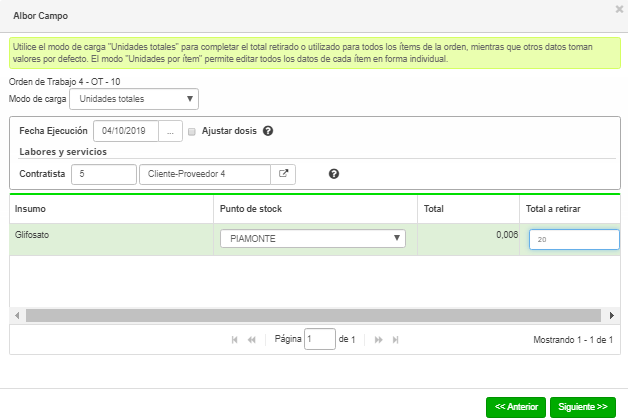Go to next page in pager
Image resolution: width=628 pixels, height=419 pixels.
point(378,340)
